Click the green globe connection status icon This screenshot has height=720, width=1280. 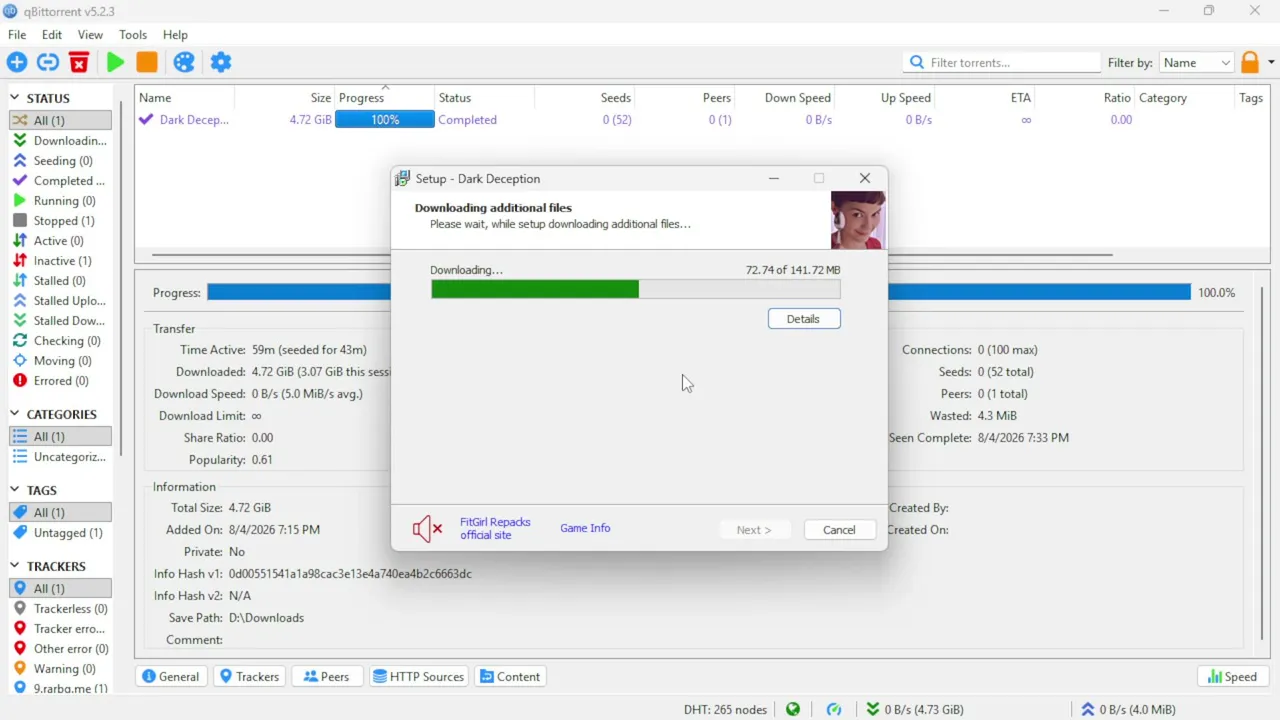click(793, 709)
